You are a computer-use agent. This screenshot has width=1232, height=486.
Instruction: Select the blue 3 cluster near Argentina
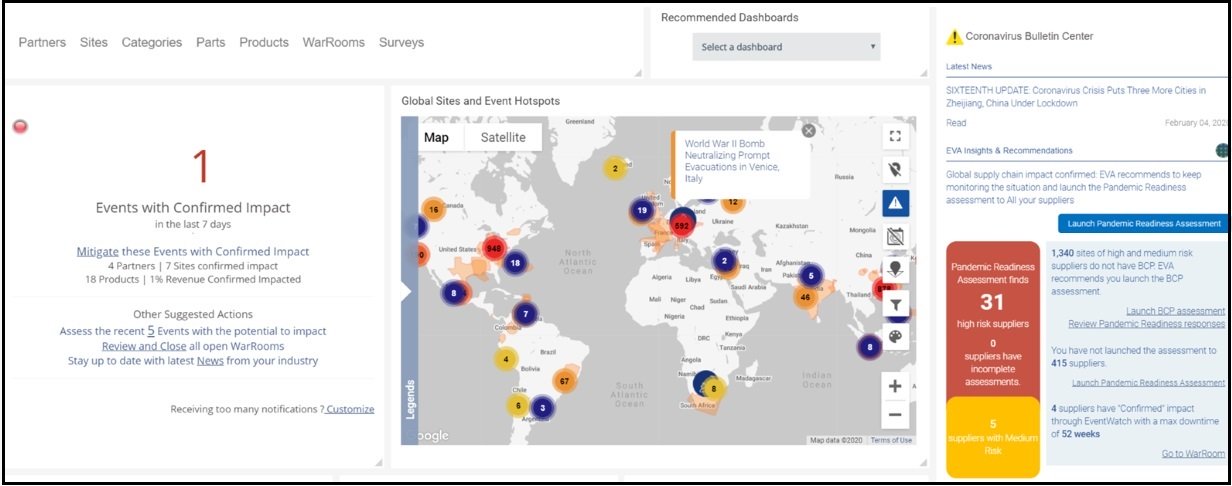(542, 407)
